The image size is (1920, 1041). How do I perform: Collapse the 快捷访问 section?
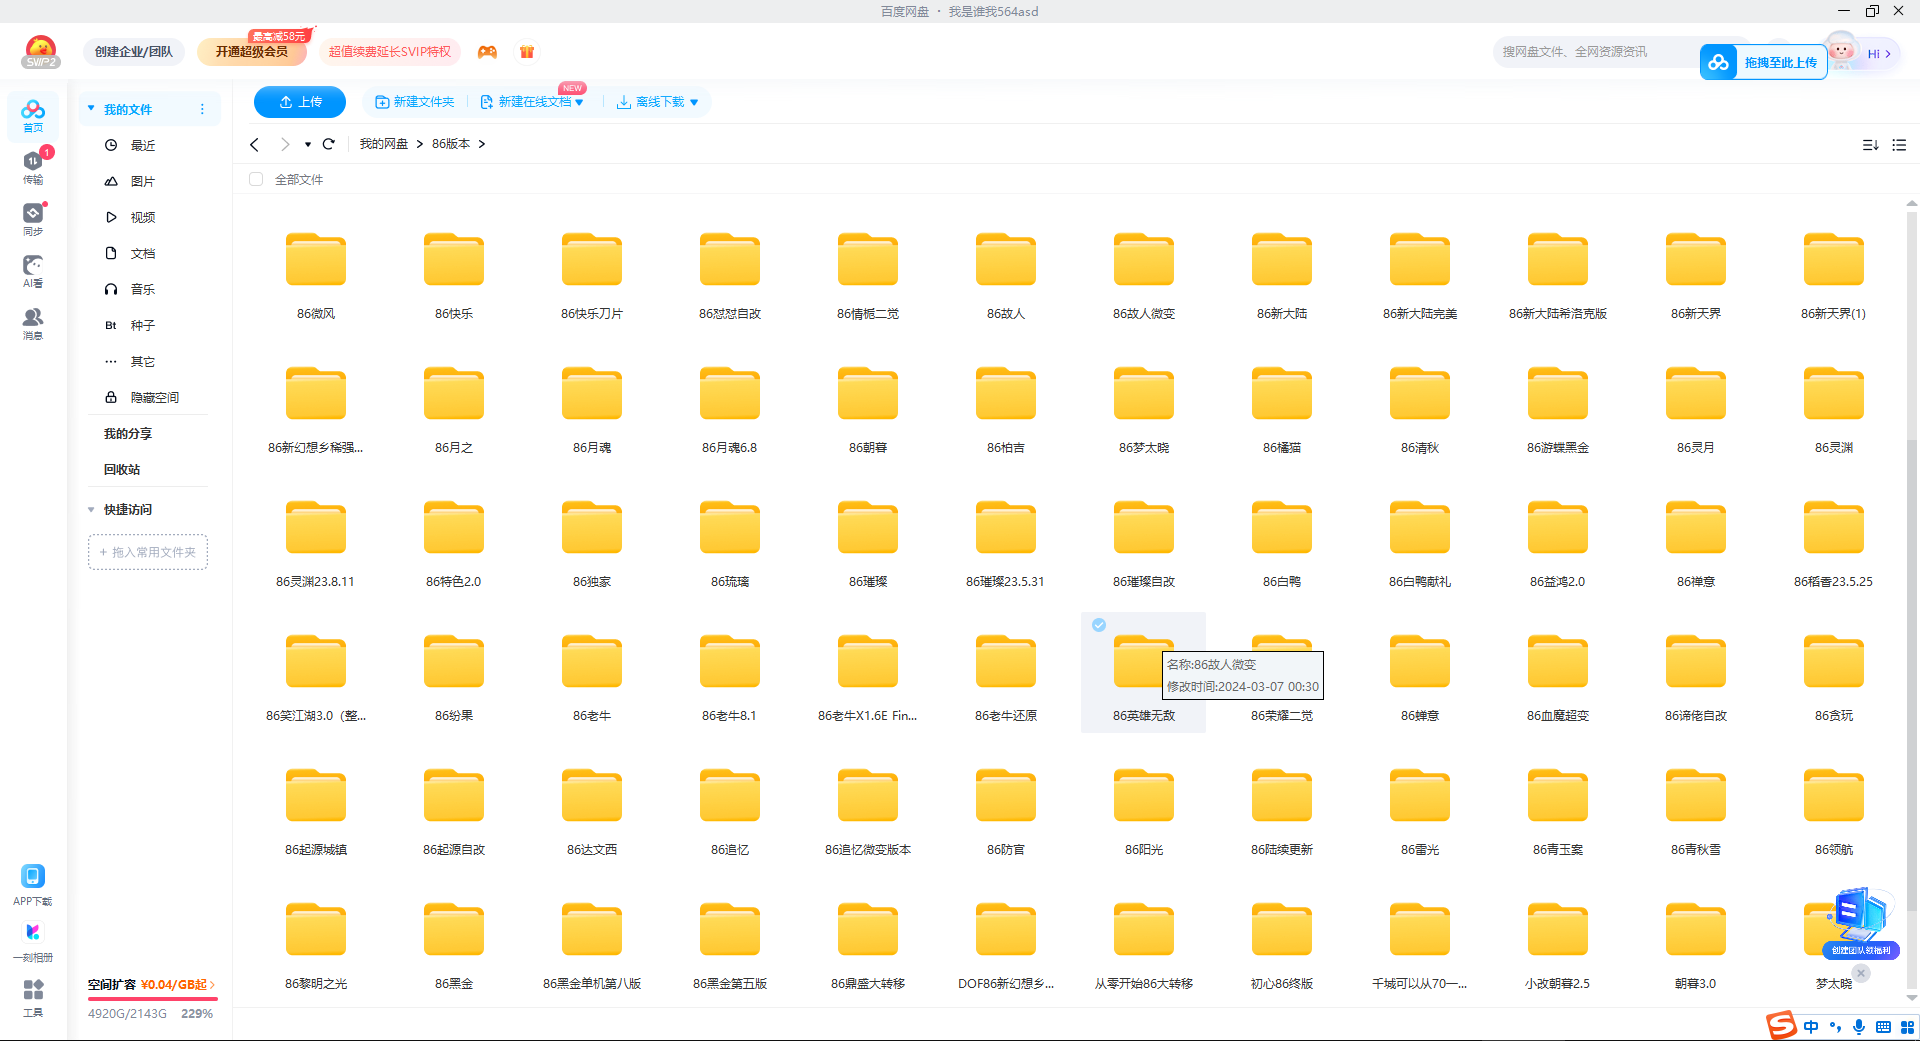coord(92,510)
